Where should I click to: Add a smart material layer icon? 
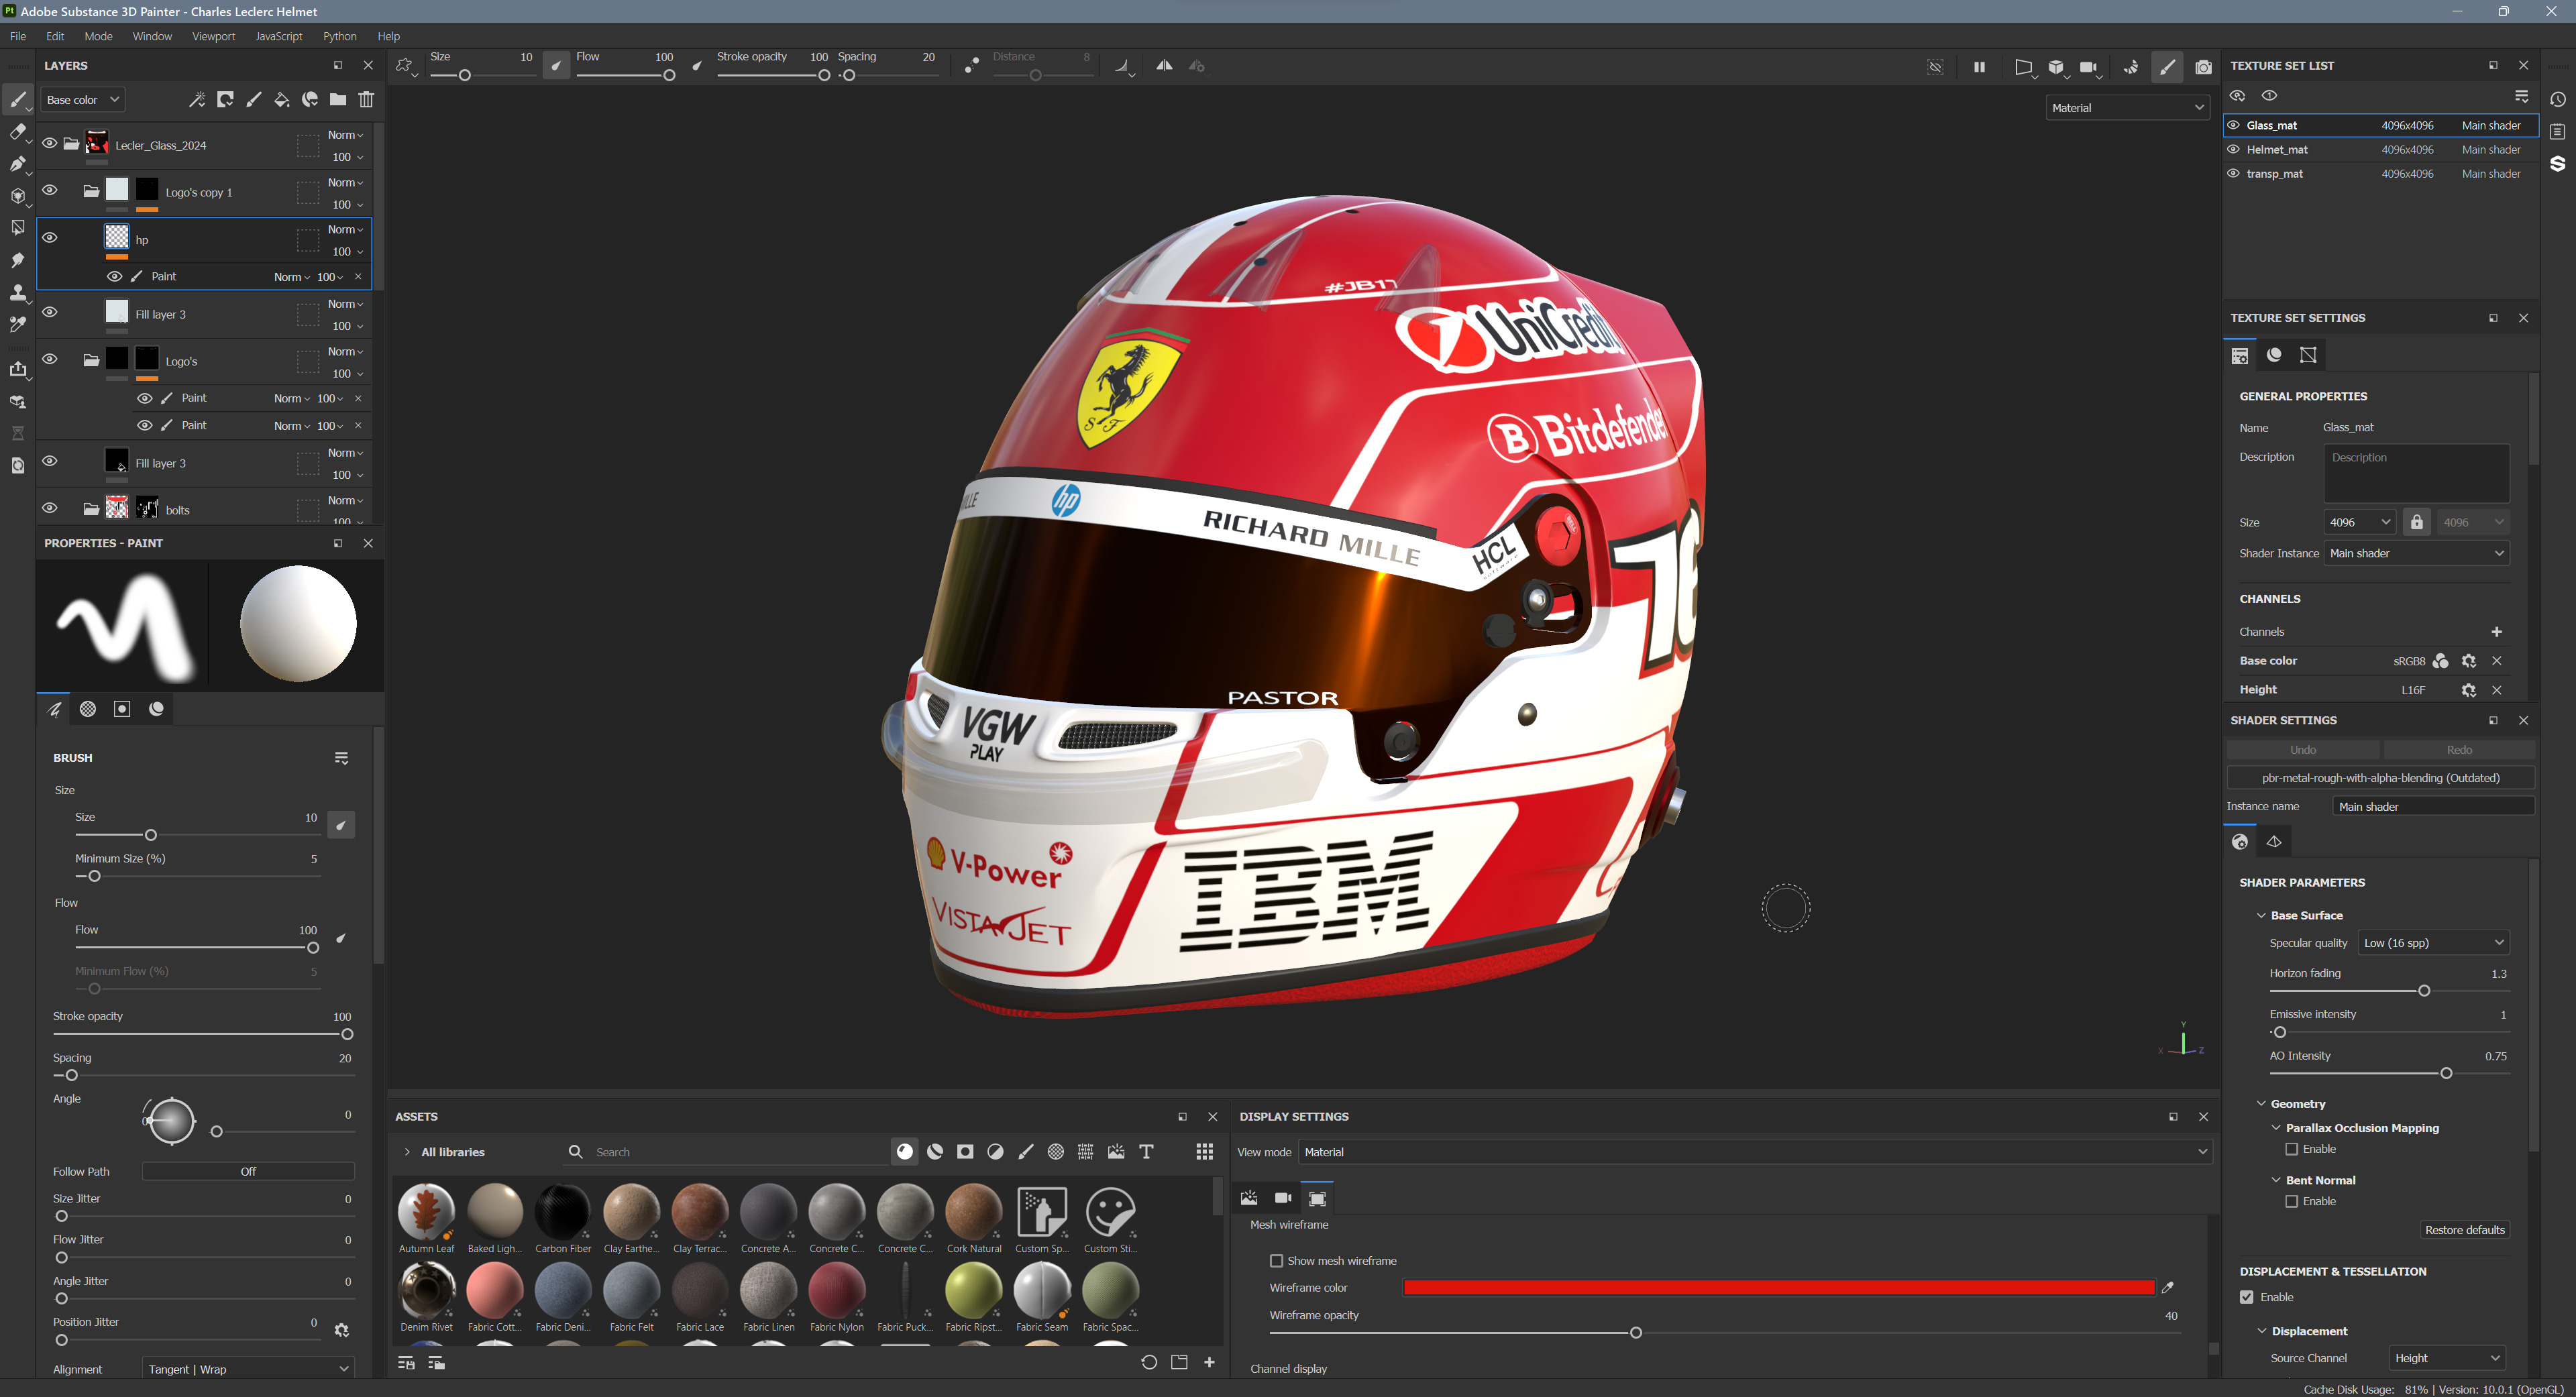[310, 99]
